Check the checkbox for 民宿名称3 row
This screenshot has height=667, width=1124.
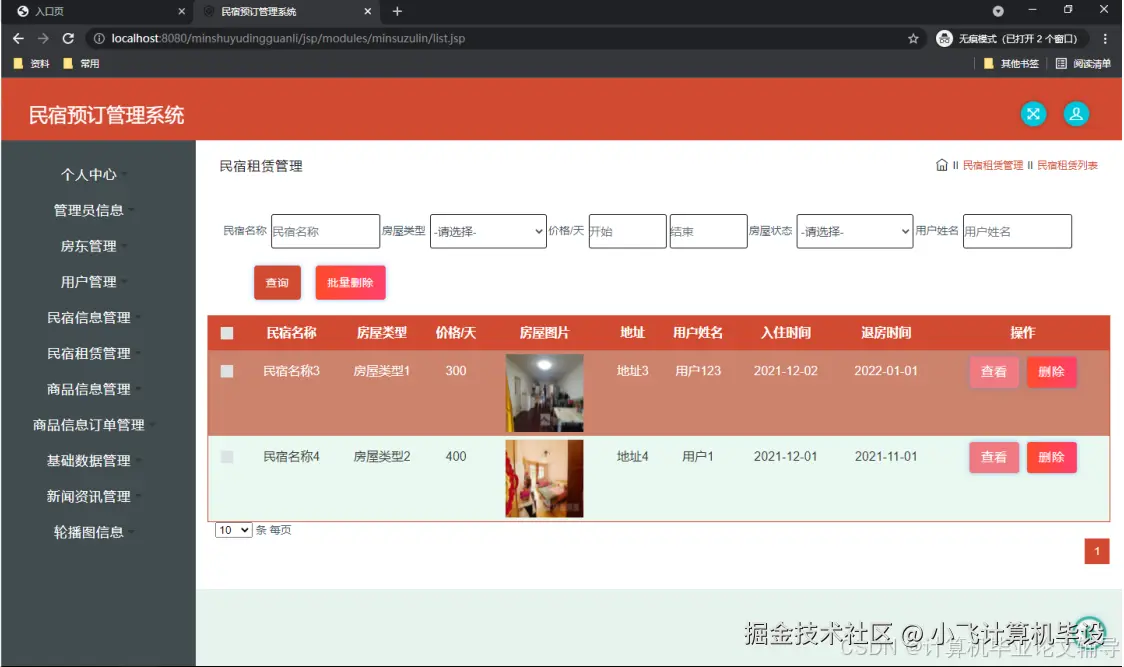coord(229,371)
